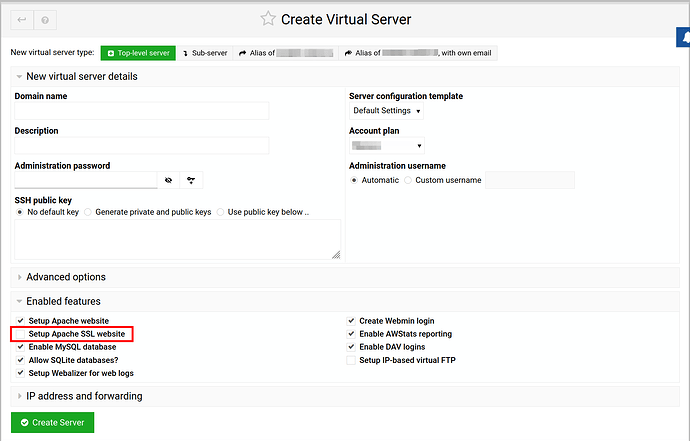Toggle password visibility eye icon

pyautogui.click(x=169, y=180)
